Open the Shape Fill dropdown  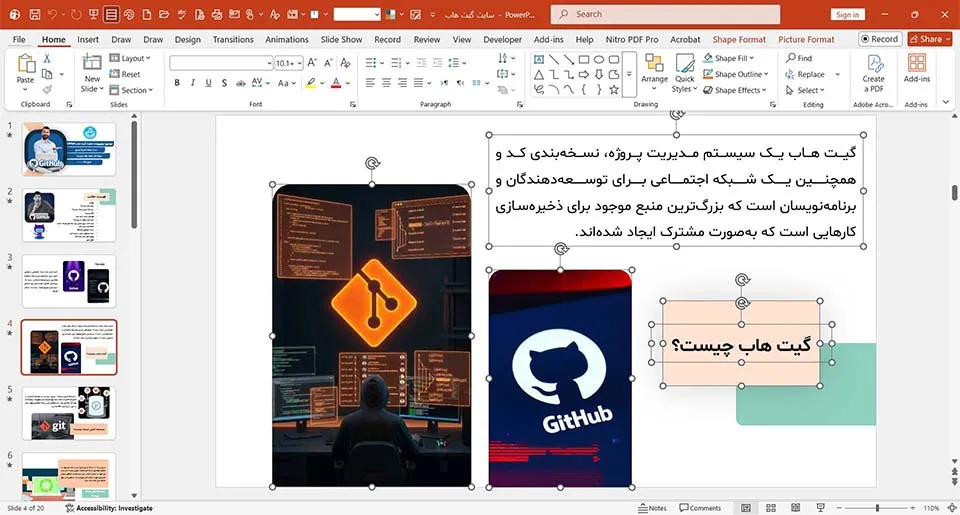coord(729,58)
